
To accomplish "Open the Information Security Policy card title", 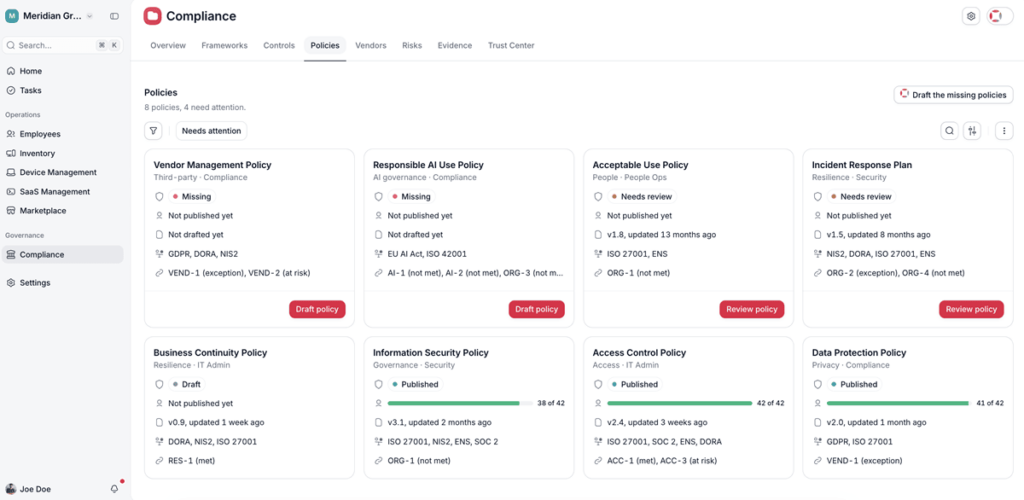I will (x=430, y=352).
